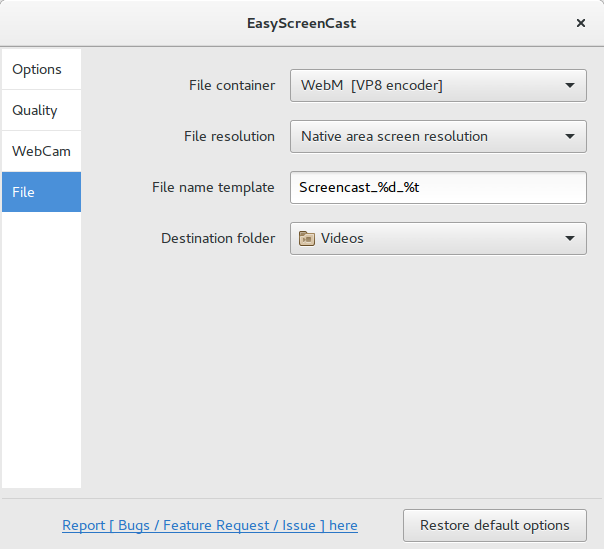Click the highlighted File tab
This screenshot has height=549, width=604.
[x=41, y=192]
